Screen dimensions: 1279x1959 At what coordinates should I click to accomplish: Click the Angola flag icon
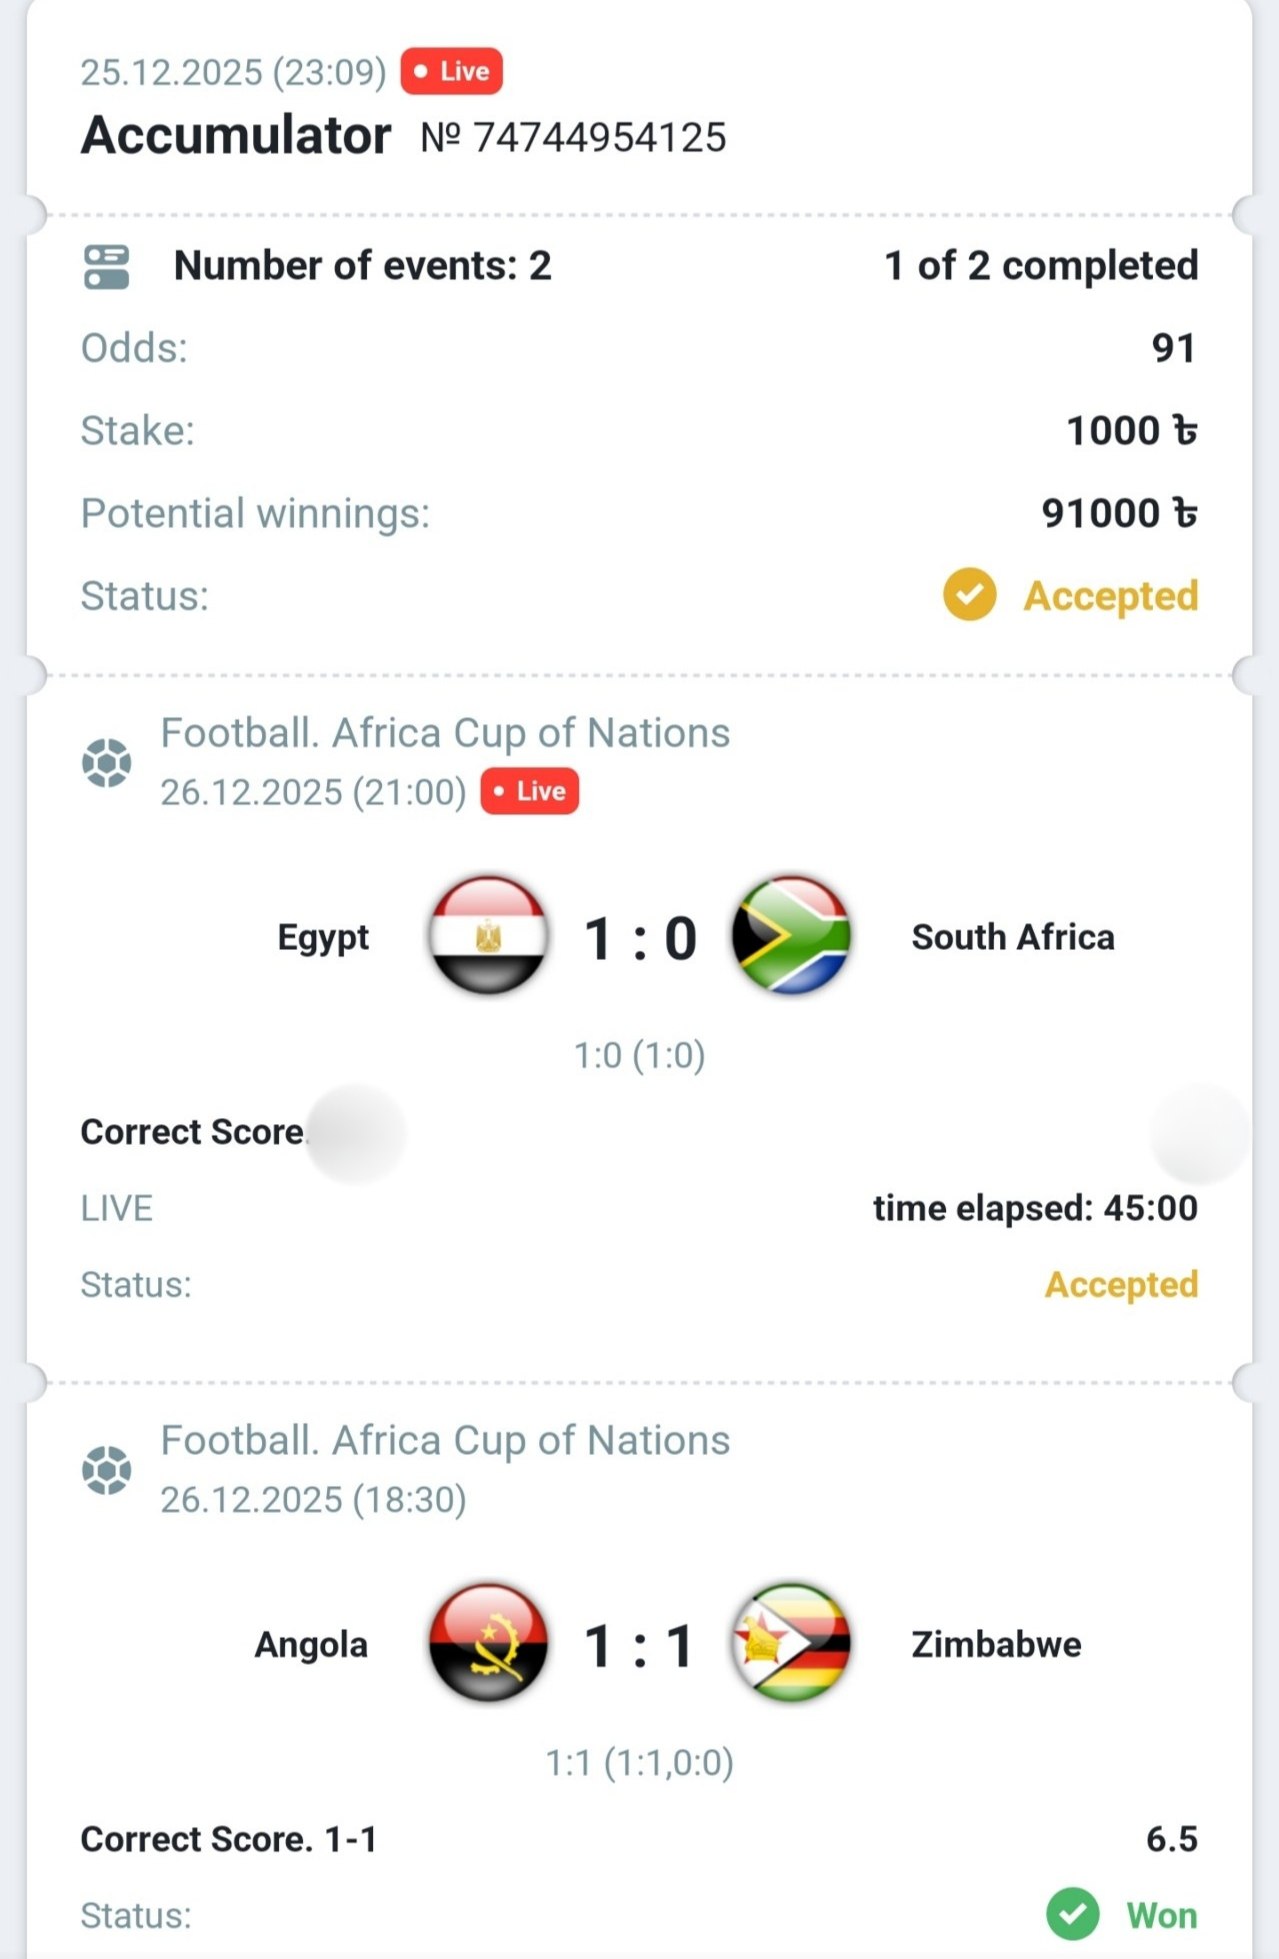489,1643
